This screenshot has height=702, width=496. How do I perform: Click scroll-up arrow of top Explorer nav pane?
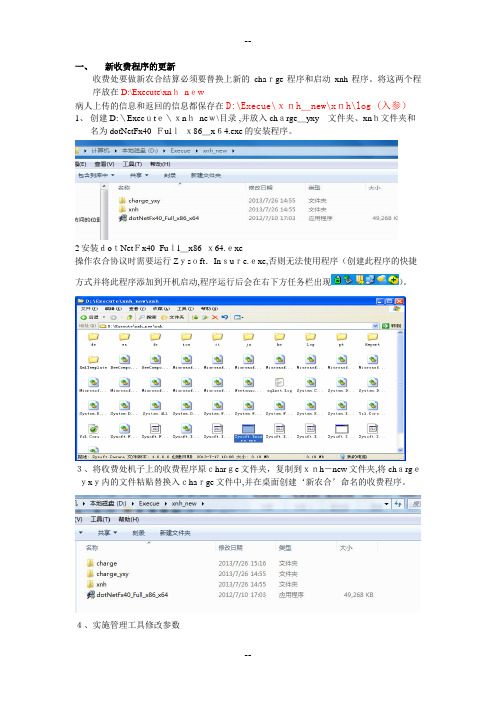point(104,186)
